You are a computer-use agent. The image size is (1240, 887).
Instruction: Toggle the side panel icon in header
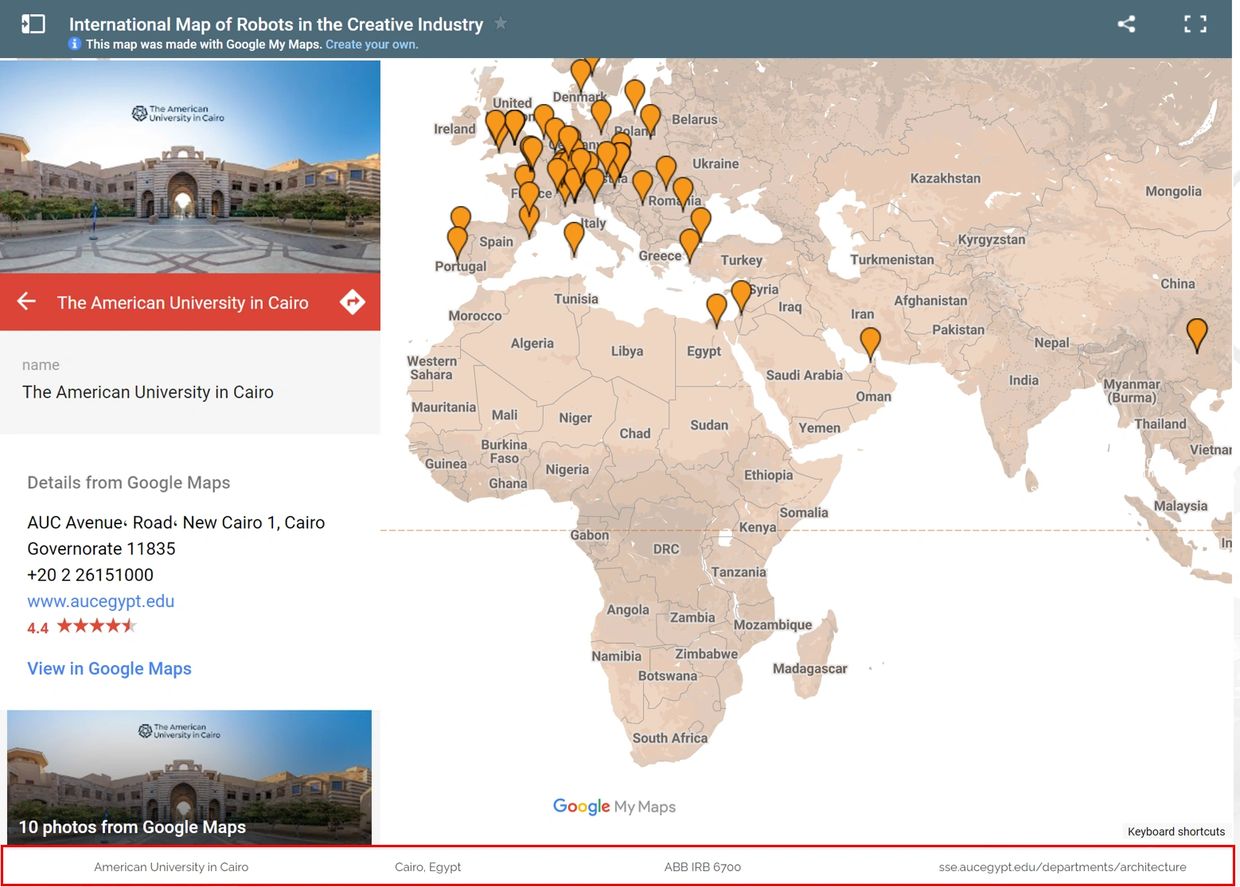coord(33,24)
